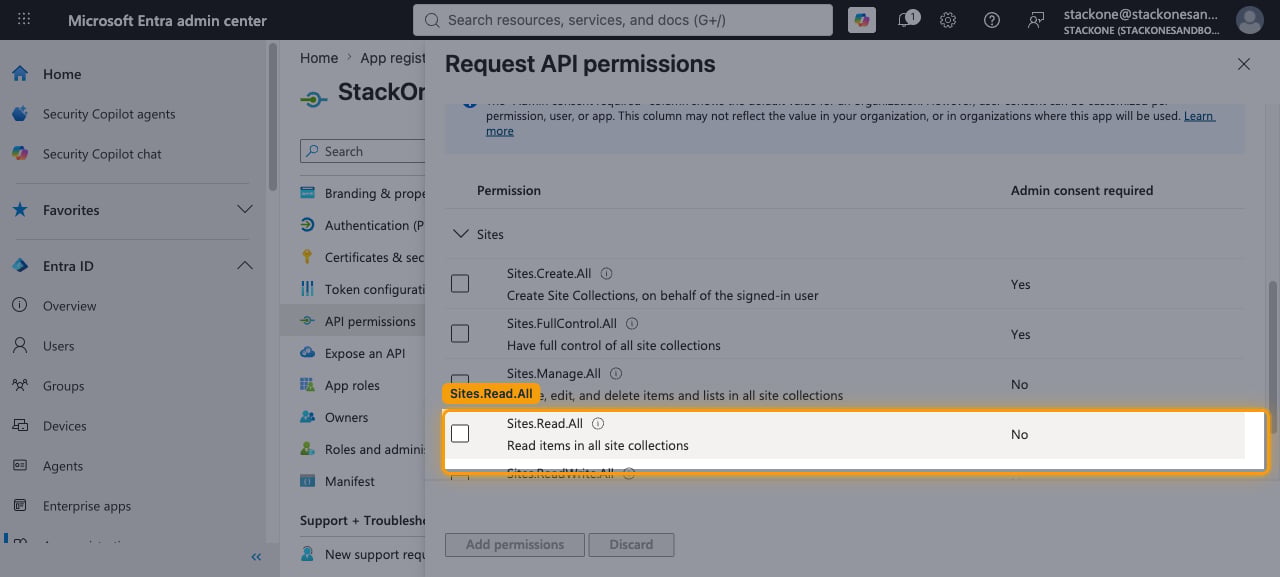
Task: Click the Token configuration icon
Action: pos(307,289)
